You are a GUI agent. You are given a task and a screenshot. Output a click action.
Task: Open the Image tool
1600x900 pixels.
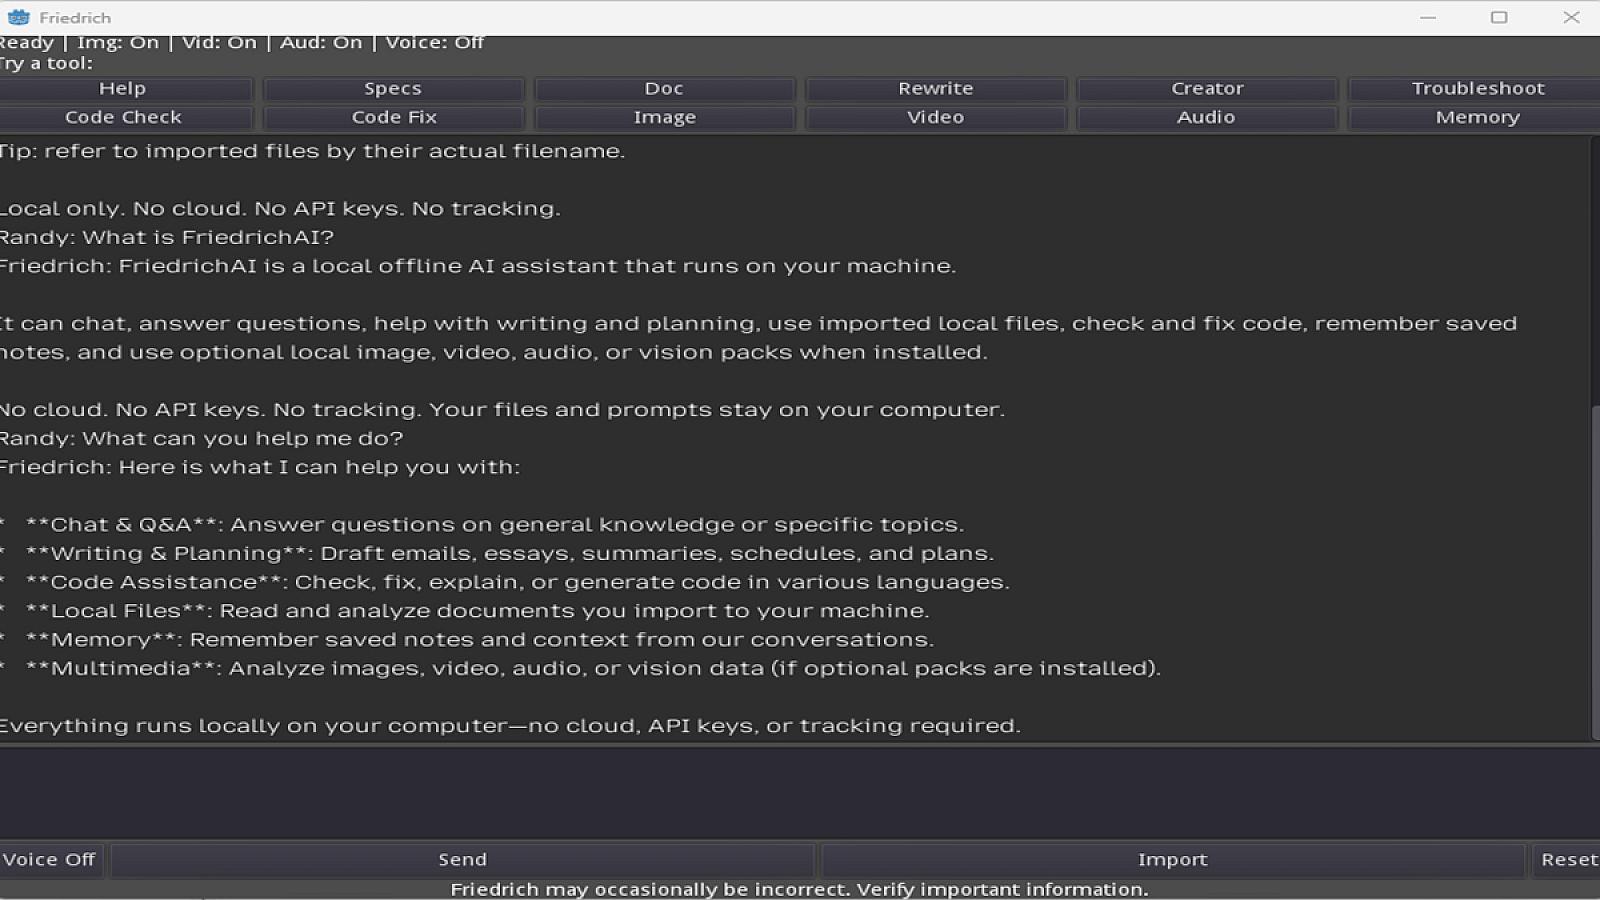coord(664,117)
